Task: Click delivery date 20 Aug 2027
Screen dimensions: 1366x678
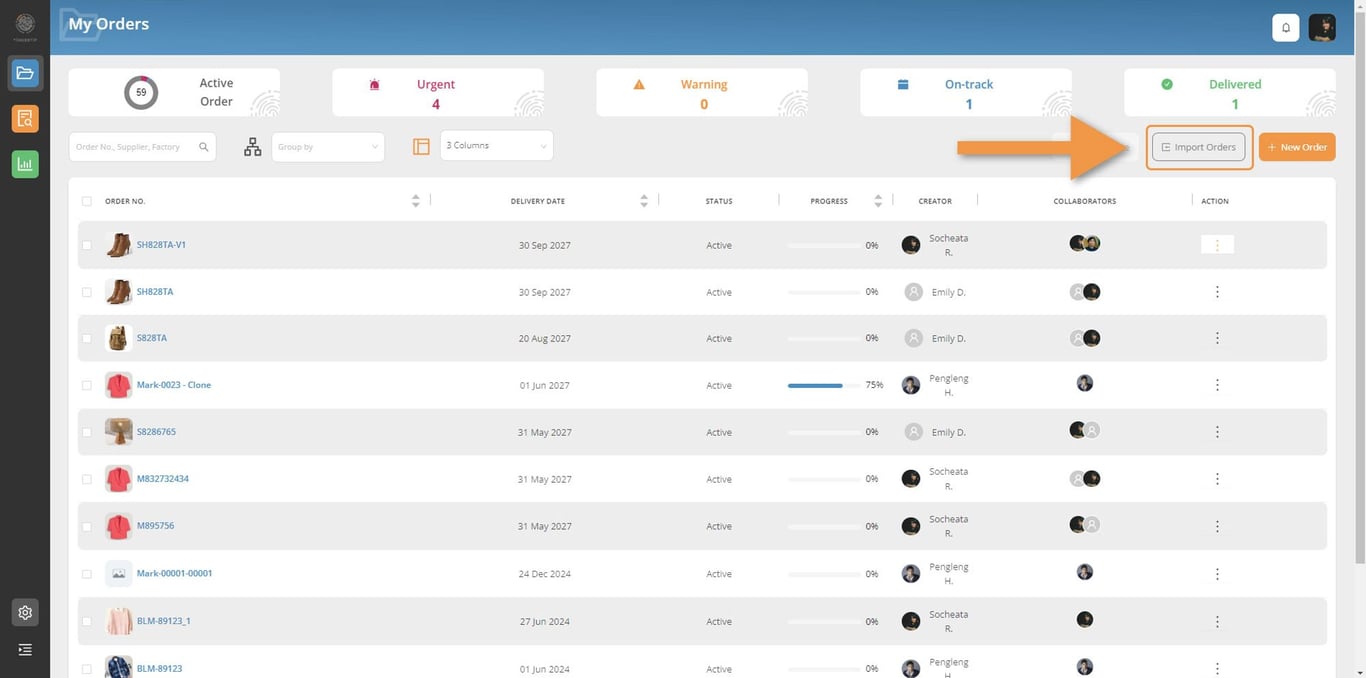Action: click(x=544, y=338)
